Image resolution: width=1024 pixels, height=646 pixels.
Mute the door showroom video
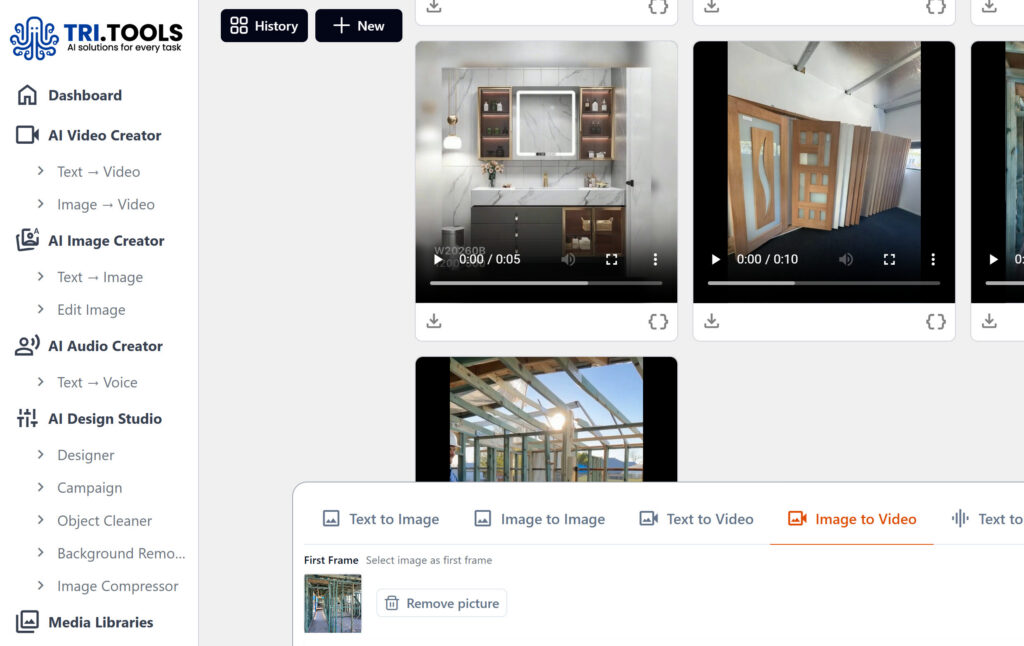[x=846, y=259]
